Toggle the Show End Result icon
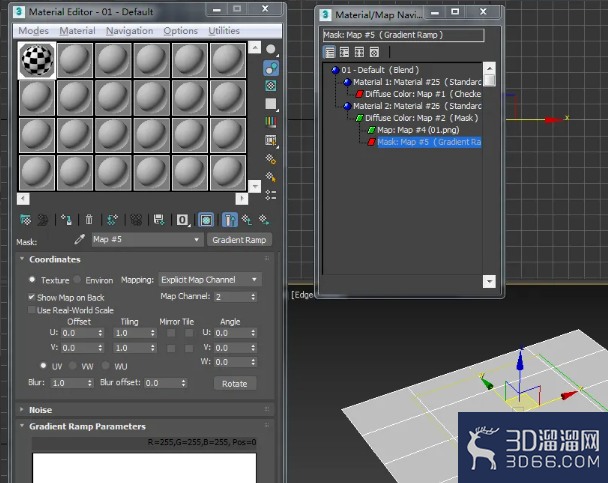 click(230, 220)
